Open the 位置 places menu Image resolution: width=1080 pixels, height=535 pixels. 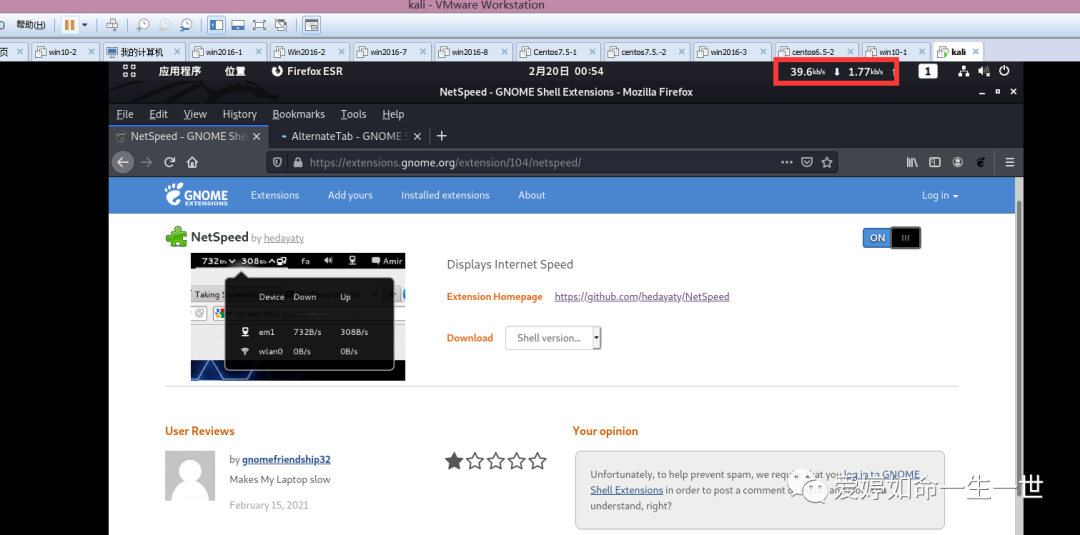(x=235, y=71)
